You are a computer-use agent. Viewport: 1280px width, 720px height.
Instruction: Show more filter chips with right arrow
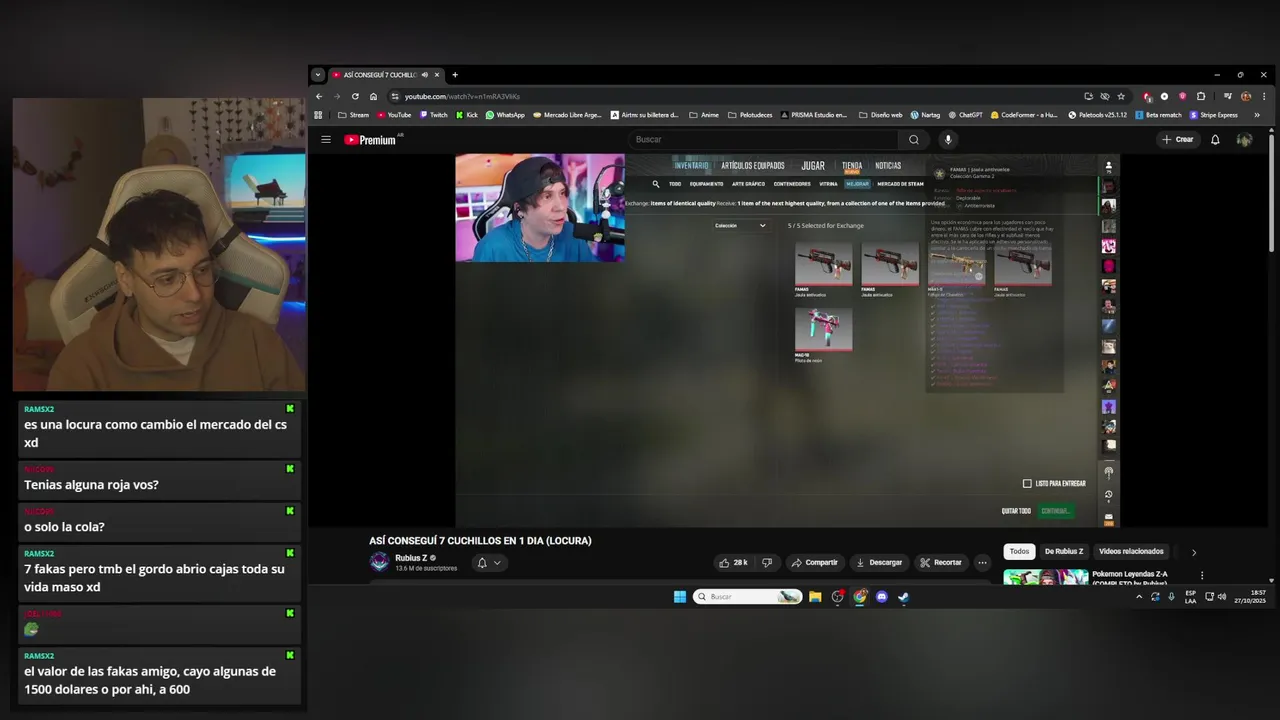pyautogui.click(x=1193, y=552)
